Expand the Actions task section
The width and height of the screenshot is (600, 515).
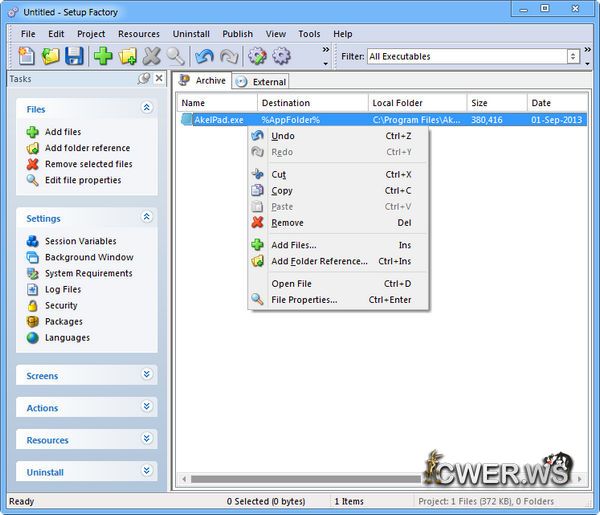pos(147,407)
